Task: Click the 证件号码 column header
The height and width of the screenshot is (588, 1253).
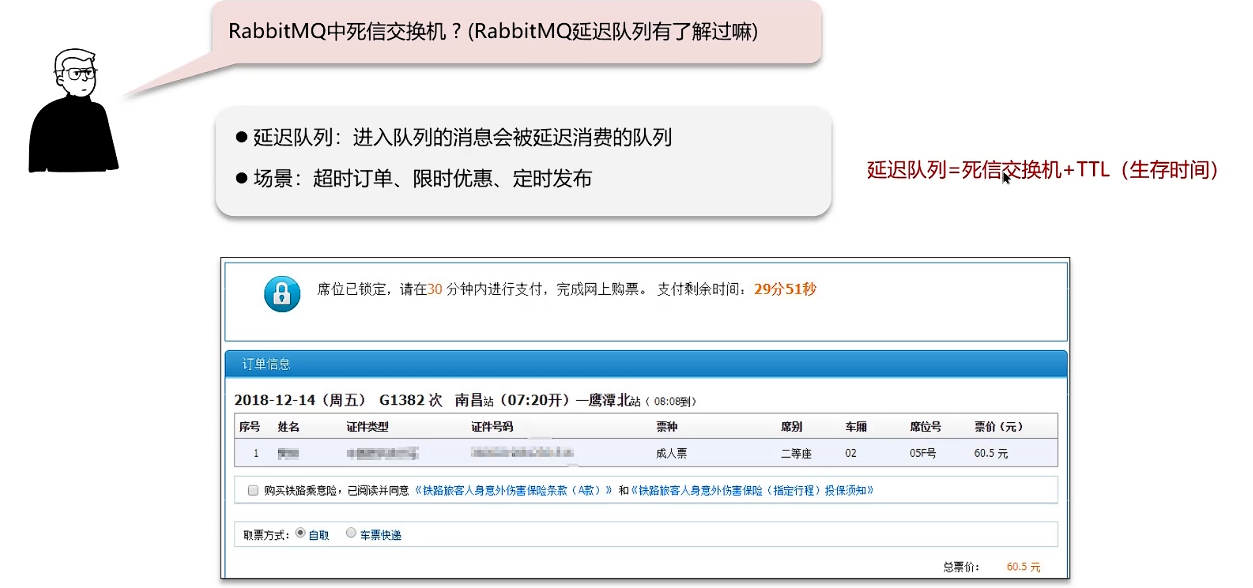Action: point(492,427)
